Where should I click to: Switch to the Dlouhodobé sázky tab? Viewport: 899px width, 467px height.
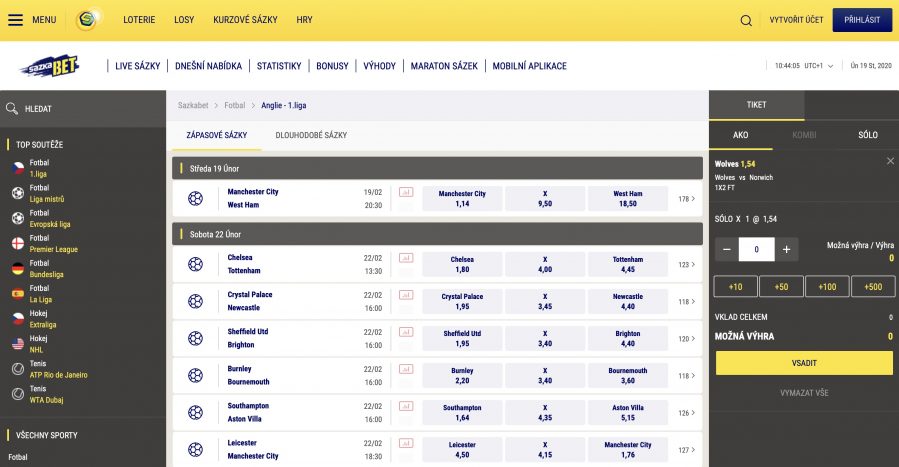[x=311, y=135]
